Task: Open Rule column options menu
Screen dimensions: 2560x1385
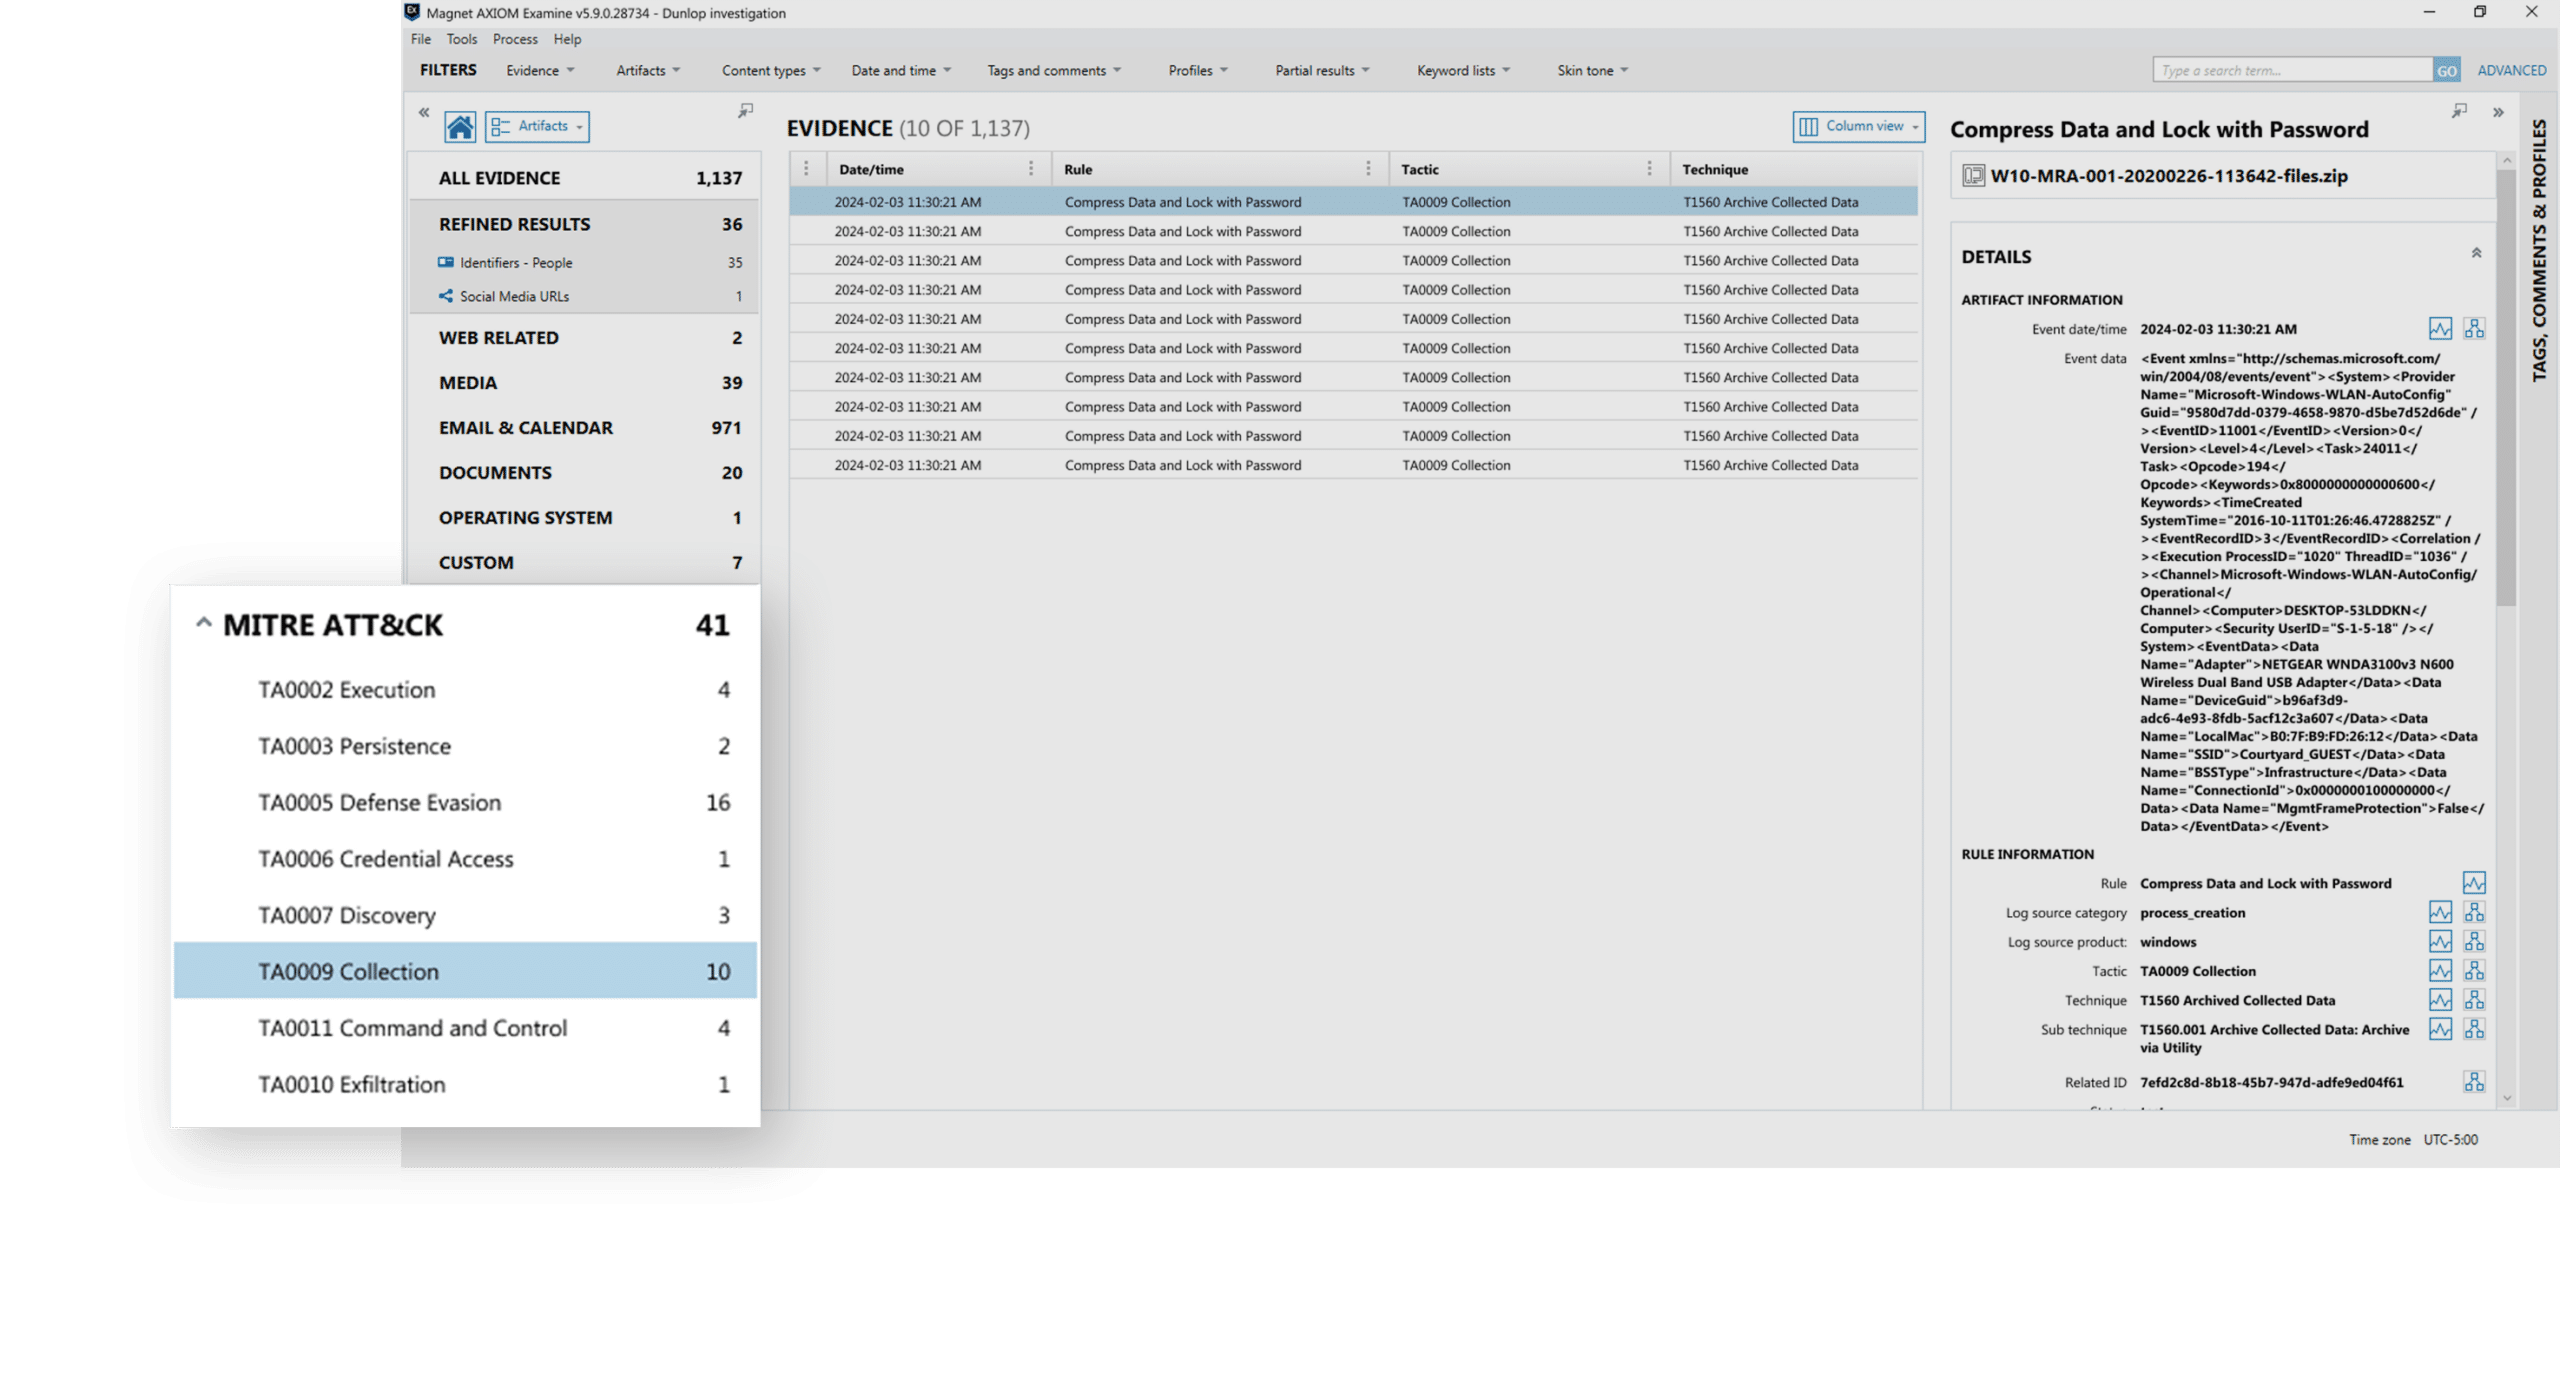Action: click(x=1368, y=169)
